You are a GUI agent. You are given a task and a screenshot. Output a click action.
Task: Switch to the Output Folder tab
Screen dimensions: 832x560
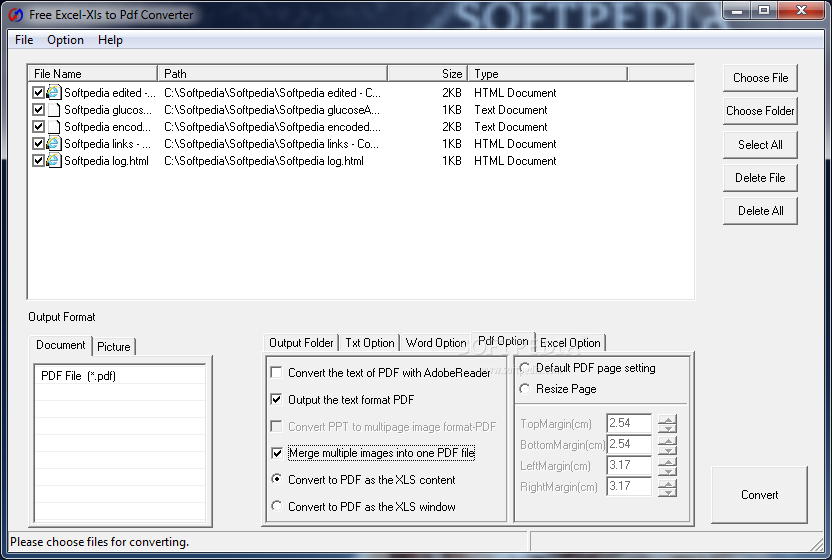click(x=301, y=343)
